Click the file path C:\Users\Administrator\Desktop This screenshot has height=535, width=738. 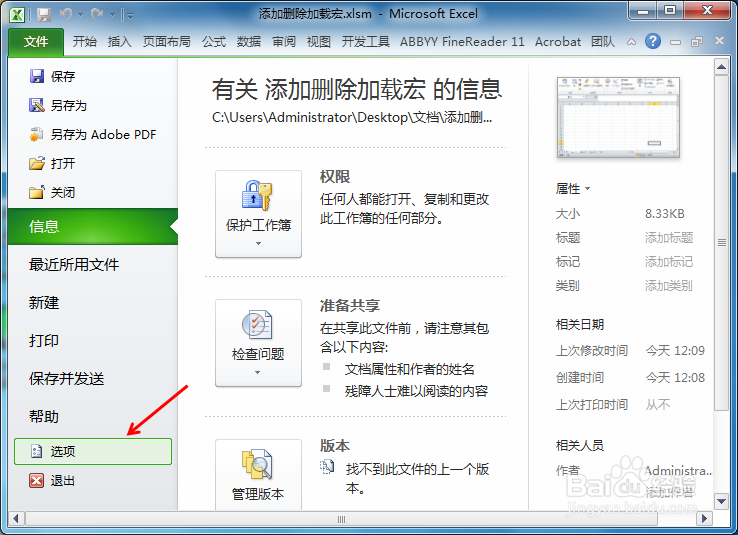click(352, 117)
